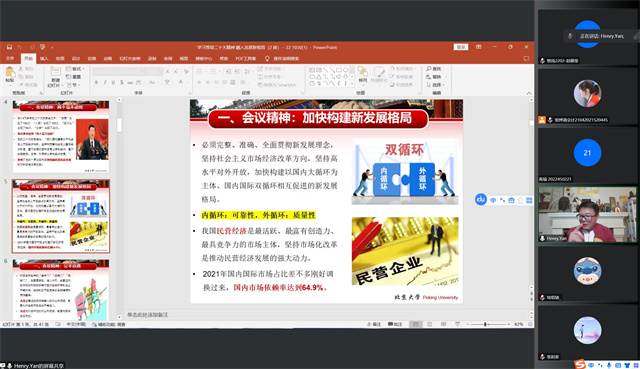Click the blue 'du' Baidu input icon
This screenshot has width=640, height=369.
[x=481, y=199]
